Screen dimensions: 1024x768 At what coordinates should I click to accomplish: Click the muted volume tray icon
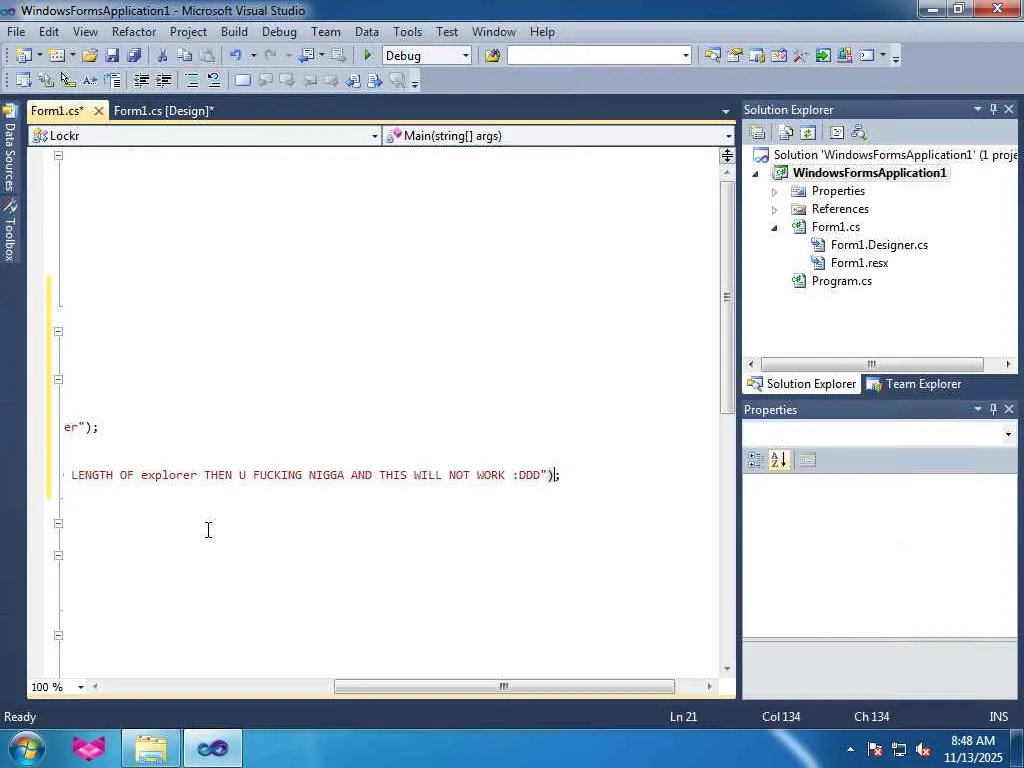[923, 750]
